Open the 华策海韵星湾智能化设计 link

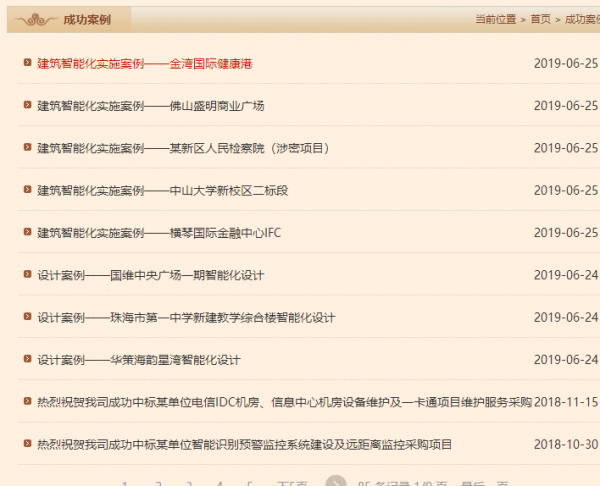click(139, 360)
